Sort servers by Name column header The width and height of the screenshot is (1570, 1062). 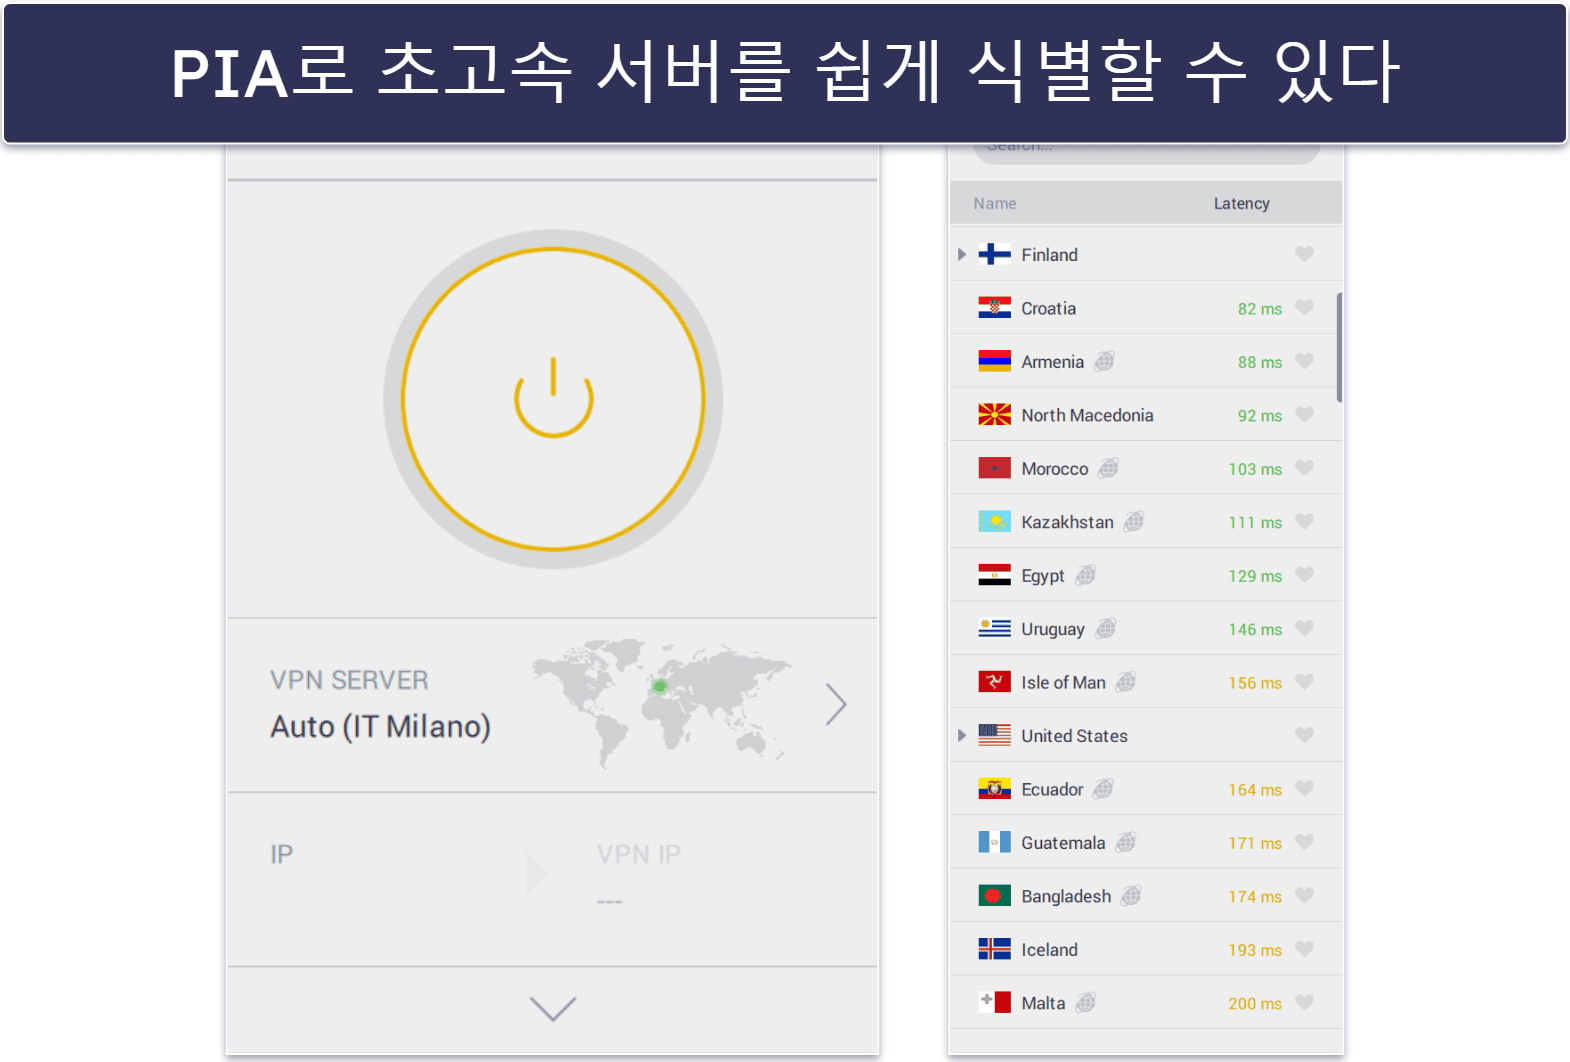(x=995, y=203)
